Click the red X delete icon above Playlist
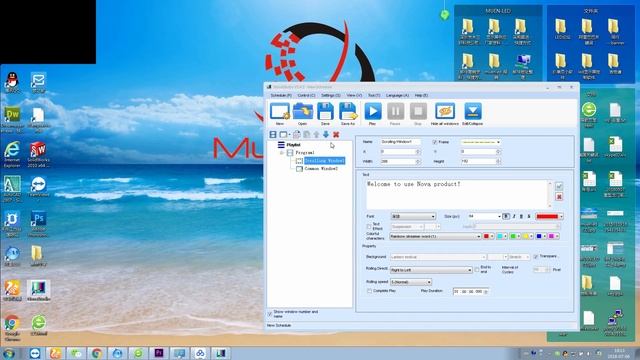 pyautogui.click(x=336, y=134)
